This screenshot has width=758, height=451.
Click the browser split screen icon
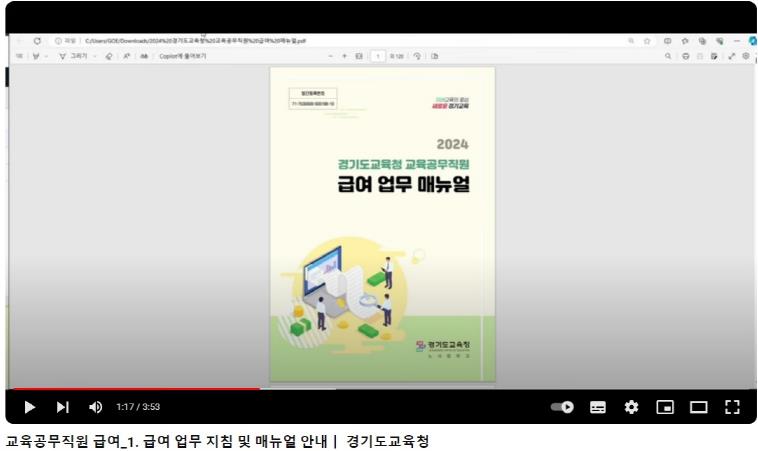668,41
